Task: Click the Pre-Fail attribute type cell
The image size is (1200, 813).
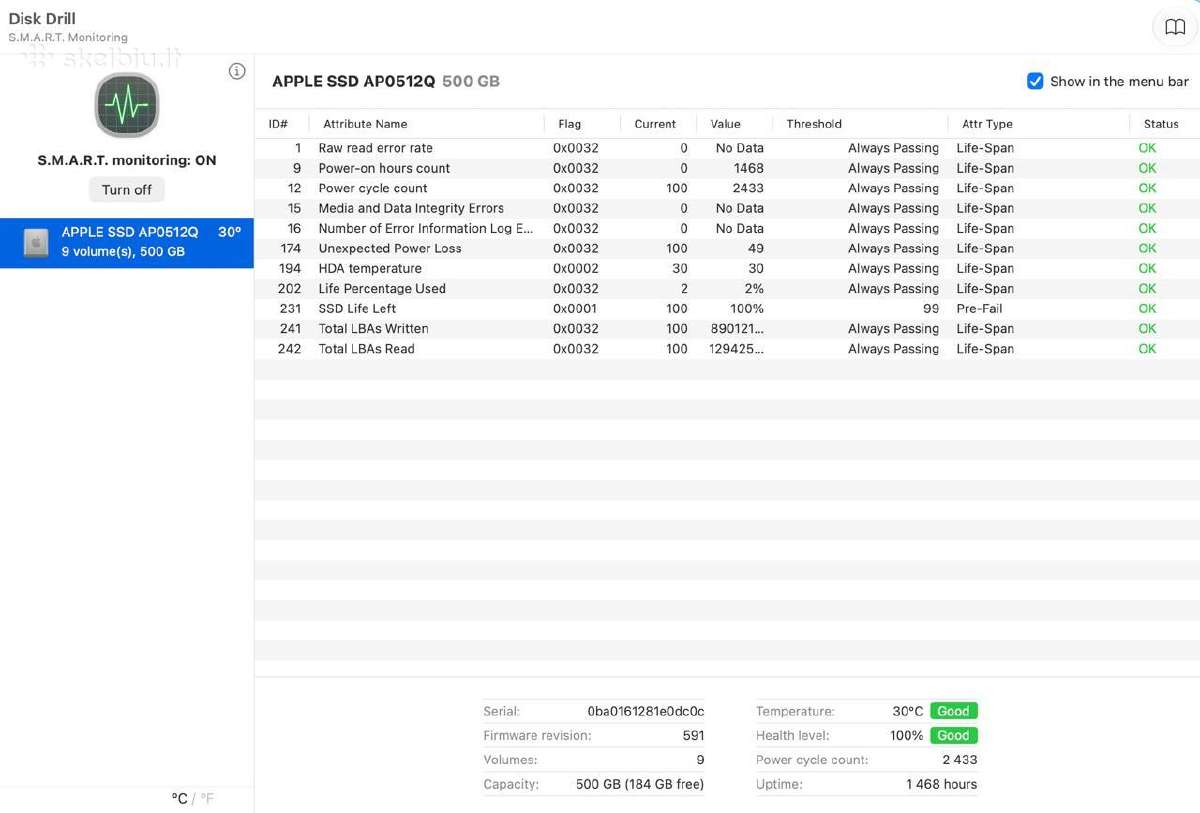Action: click(979, 308)
